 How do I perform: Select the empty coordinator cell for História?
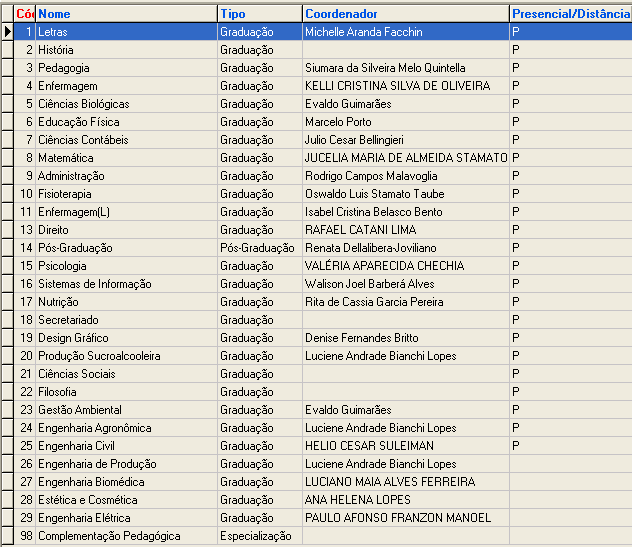click(x=405, y=50)
